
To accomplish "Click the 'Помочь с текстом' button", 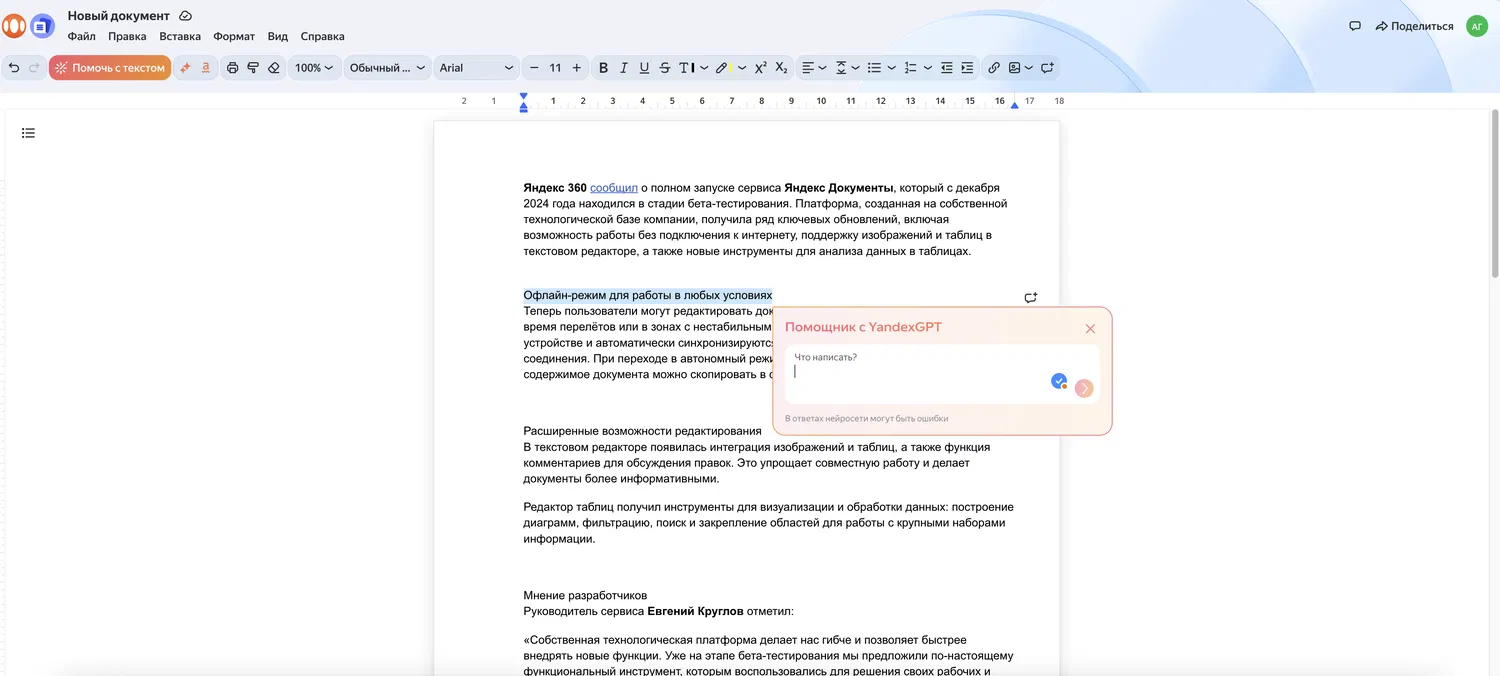I will coord(110,68).
